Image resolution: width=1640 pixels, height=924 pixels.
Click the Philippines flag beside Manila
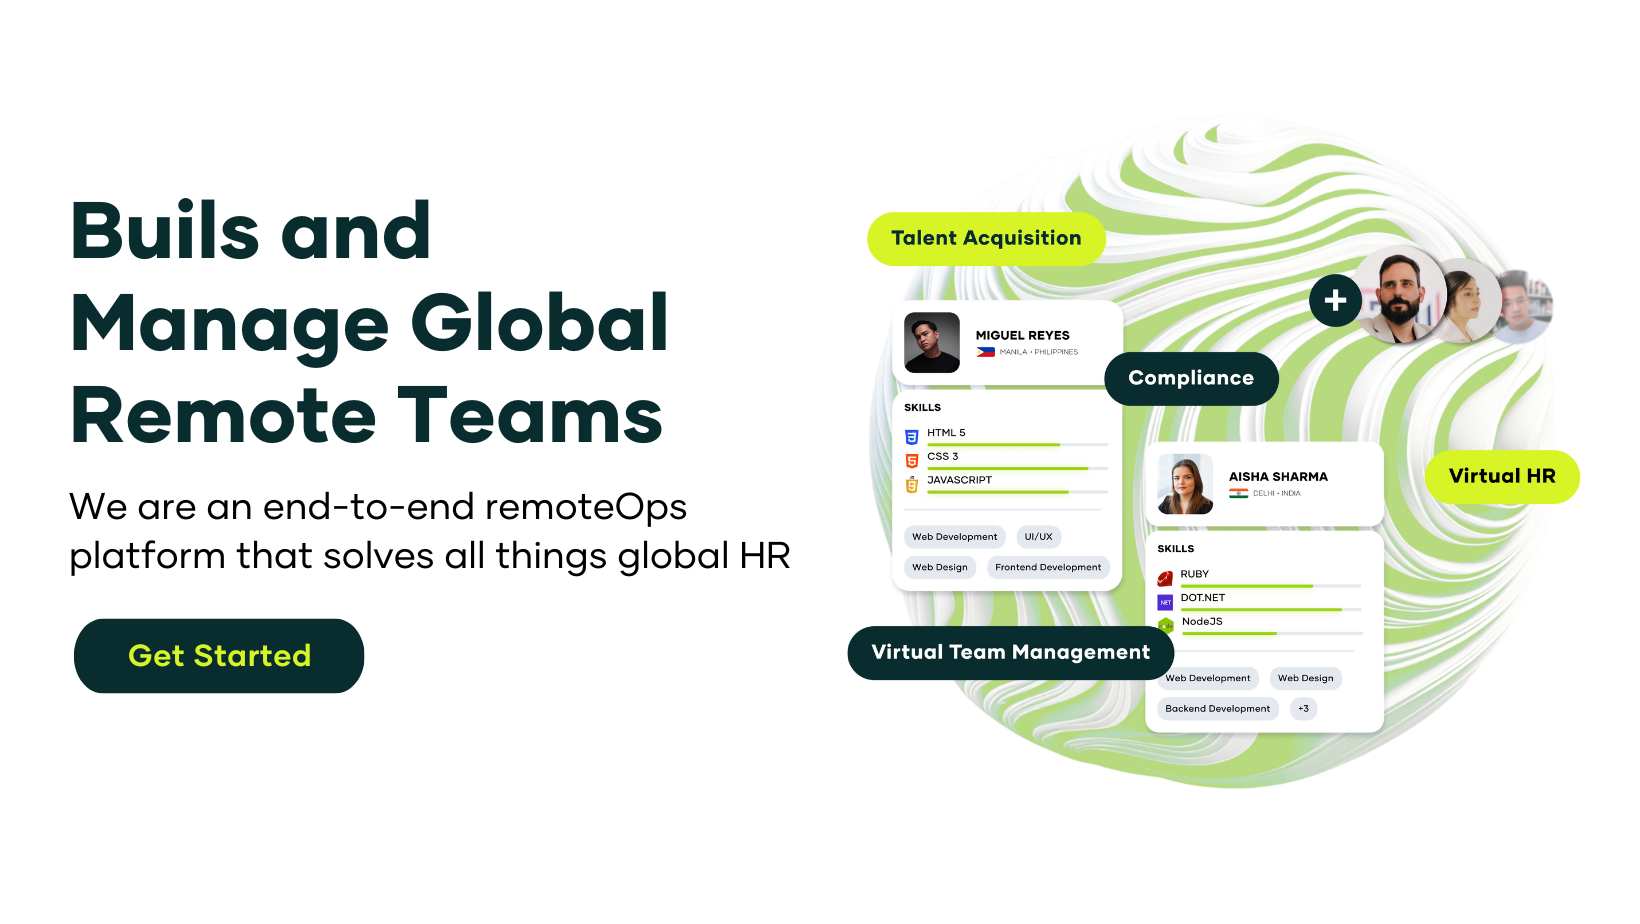click(x=985, y=352)
